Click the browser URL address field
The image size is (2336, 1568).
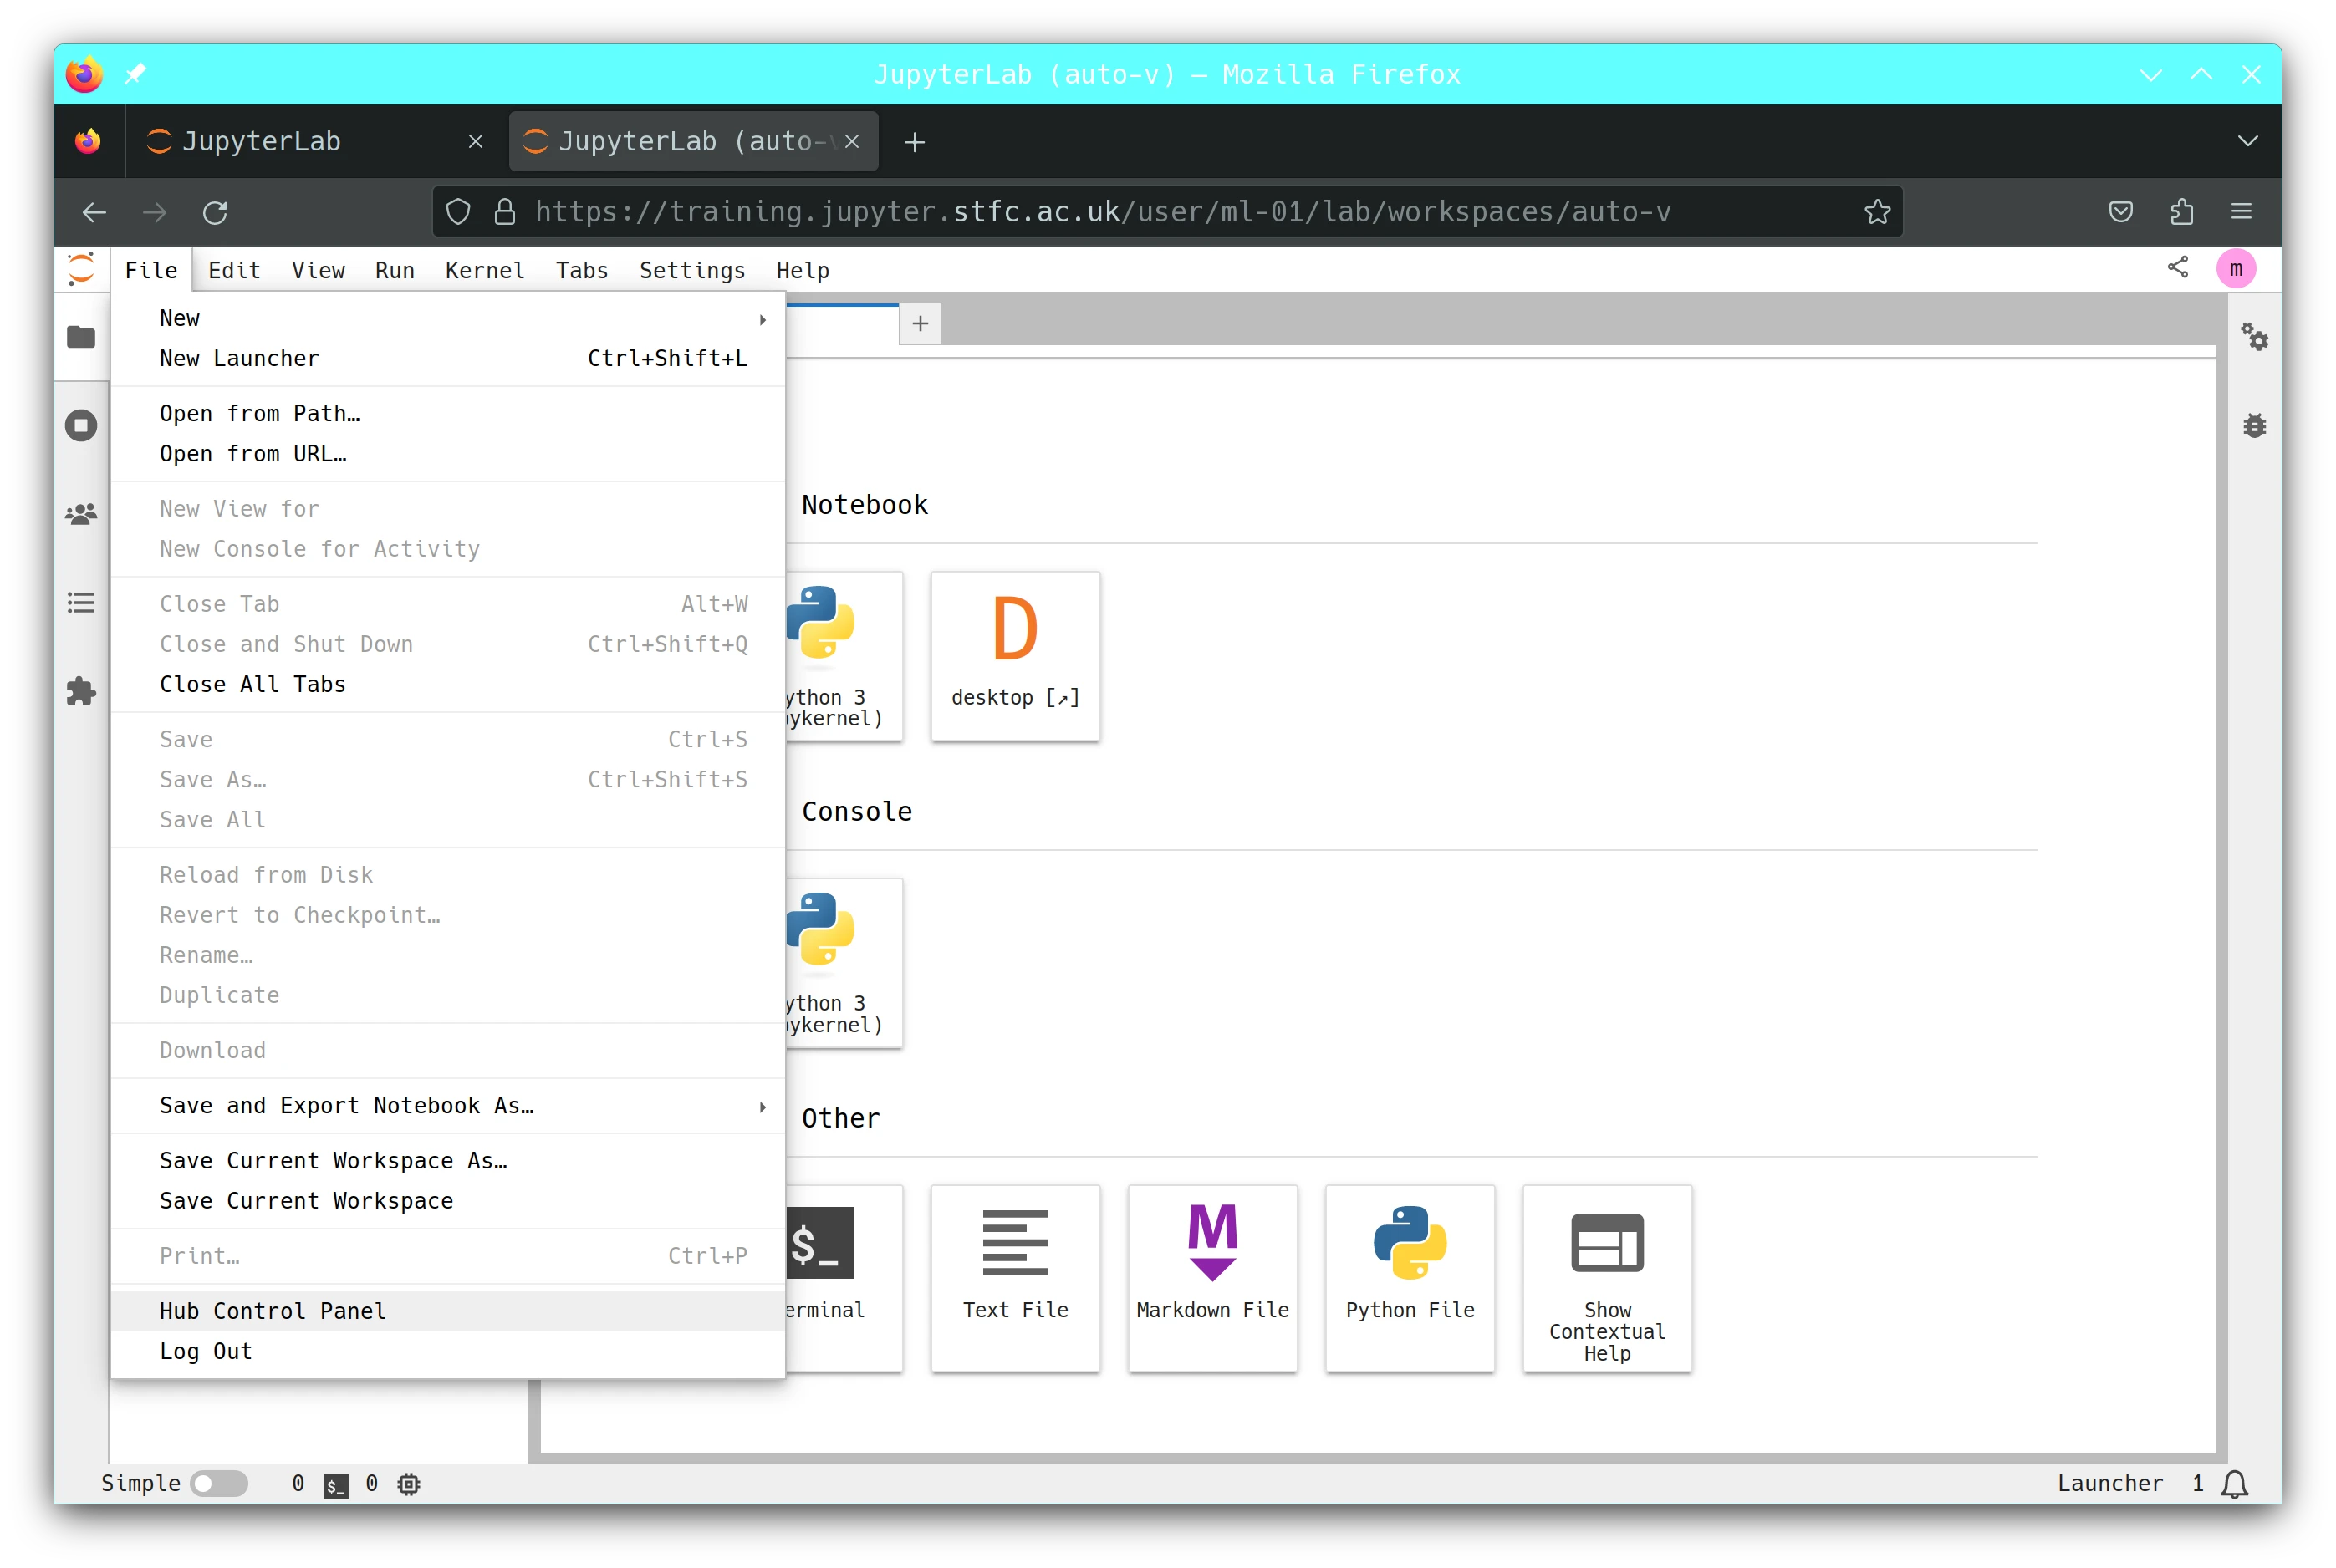1100,212
